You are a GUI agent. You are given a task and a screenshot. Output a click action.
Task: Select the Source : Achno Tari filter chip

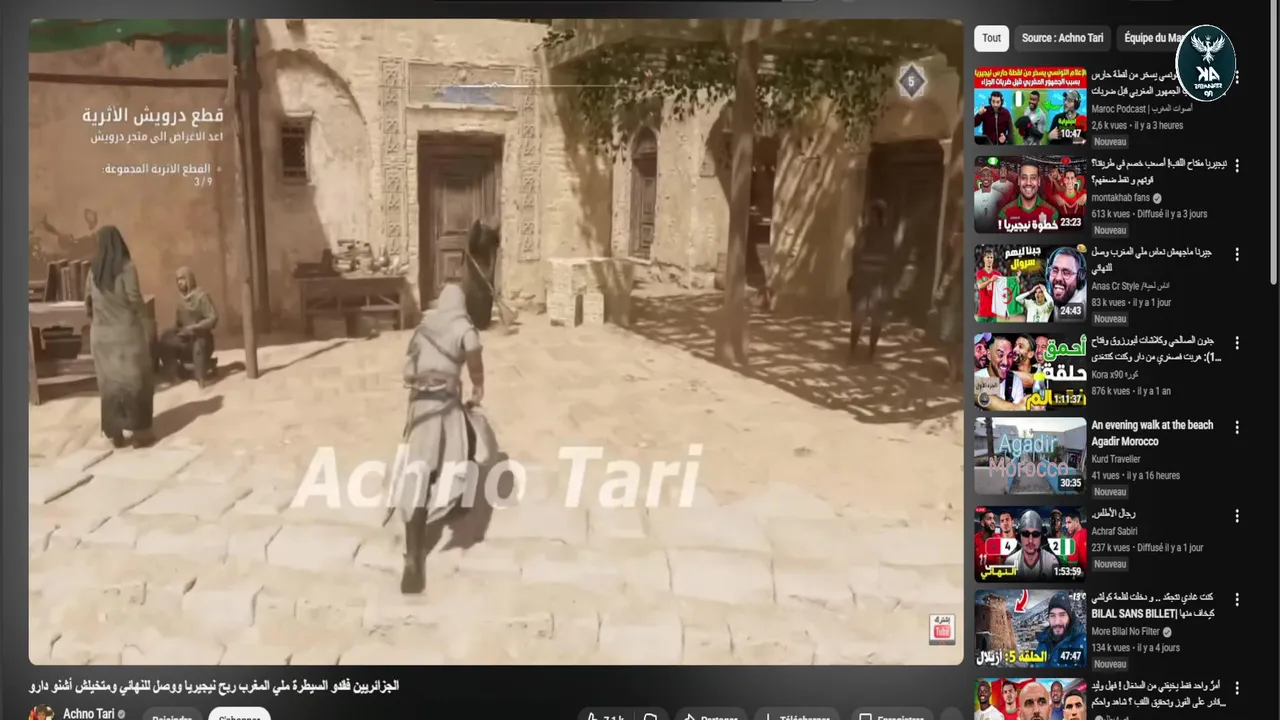1062,38
